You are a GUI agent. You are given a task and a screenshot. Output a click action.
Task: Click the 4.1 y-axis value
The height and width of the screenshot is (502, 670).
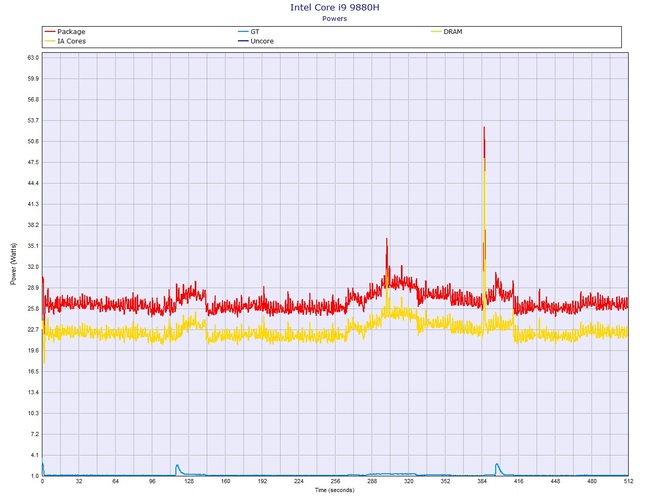(34, 455)
